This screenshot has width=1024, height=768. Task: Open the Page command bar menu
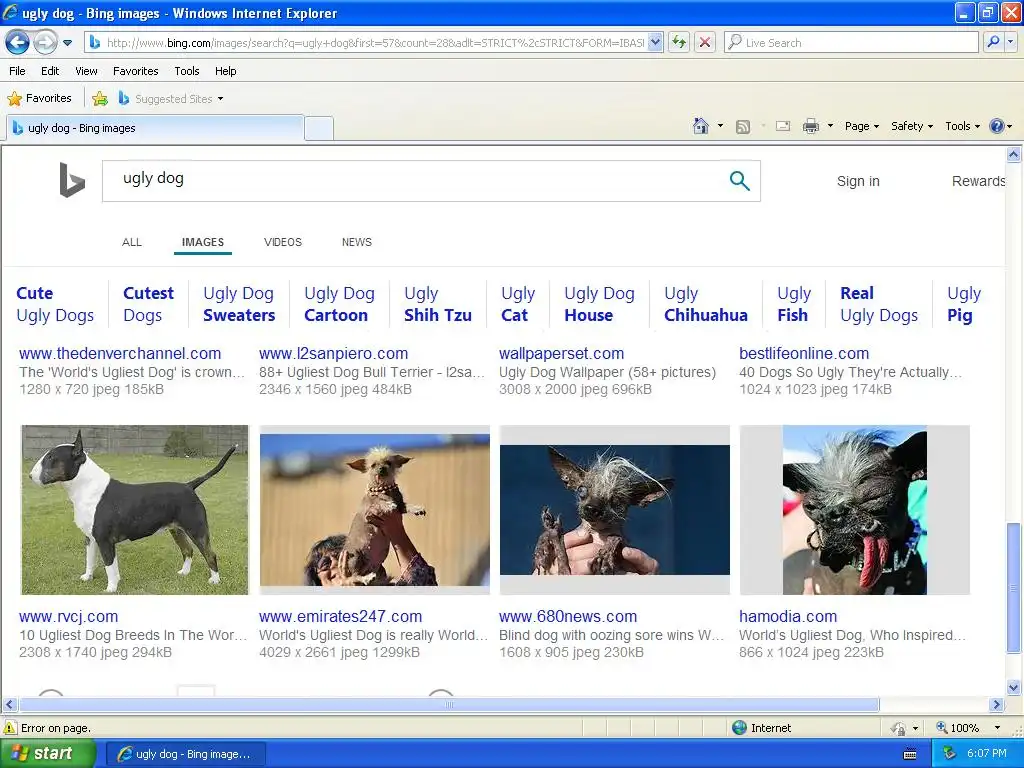click(x=861, y=126)
